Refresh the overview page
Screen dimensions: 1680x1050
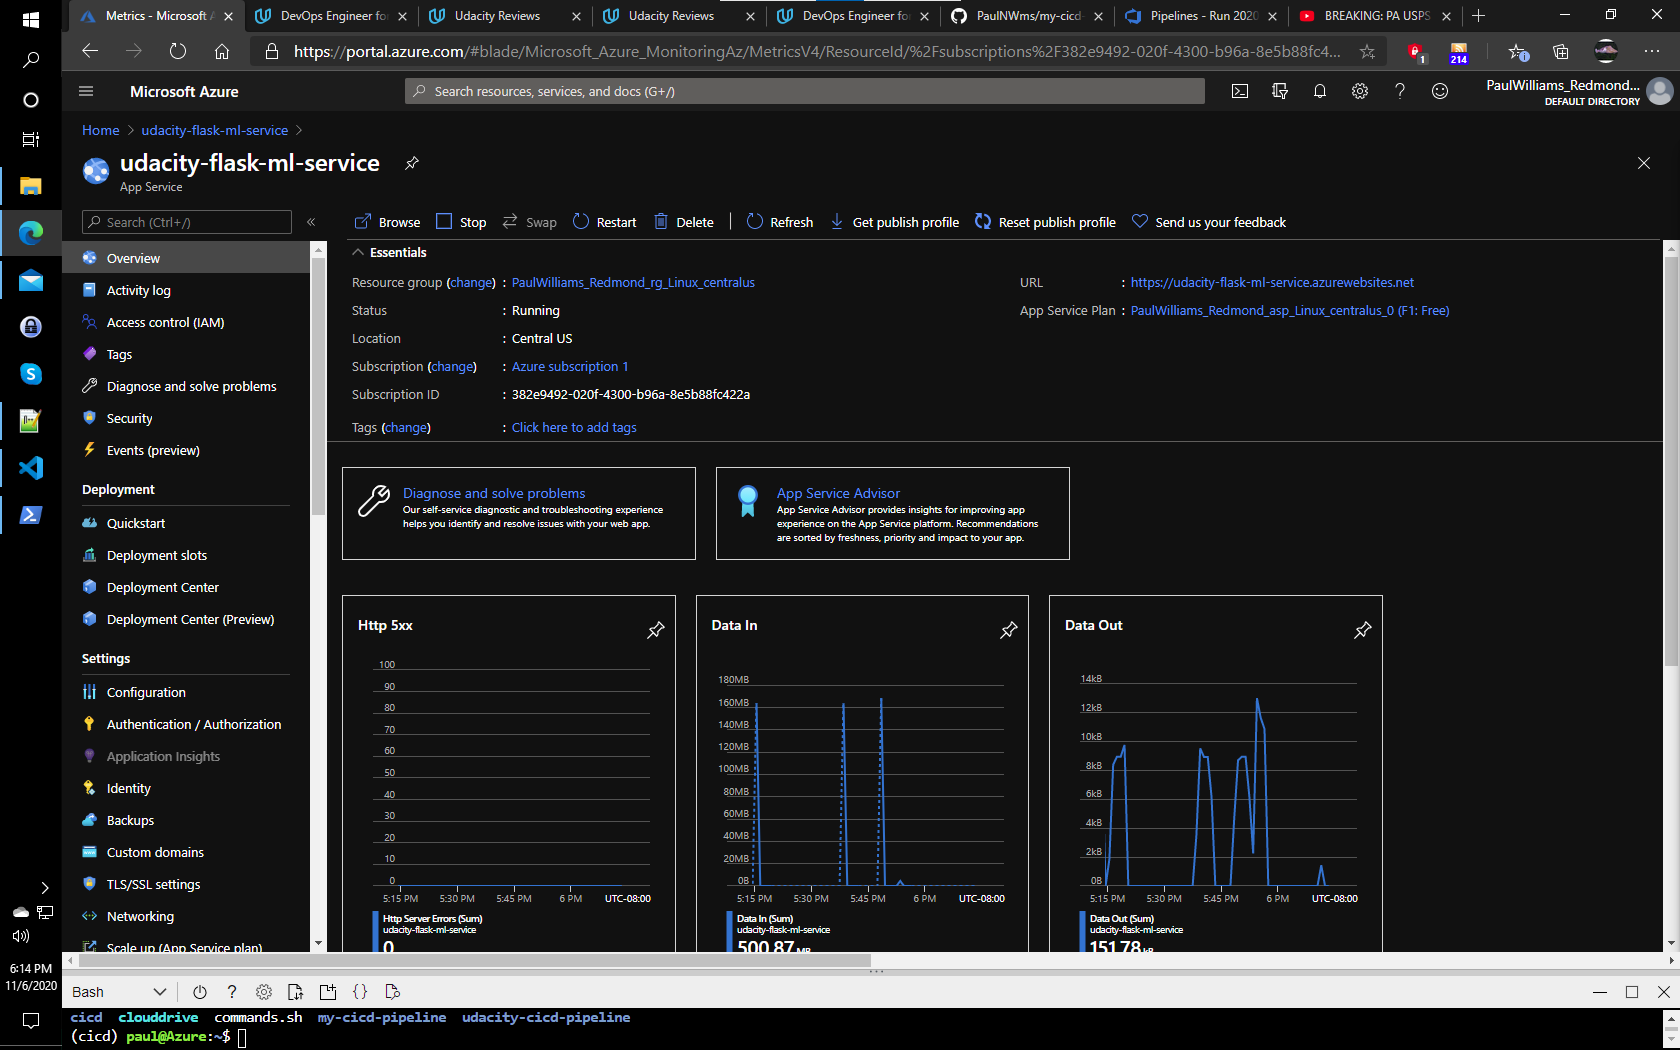[780, 222]
